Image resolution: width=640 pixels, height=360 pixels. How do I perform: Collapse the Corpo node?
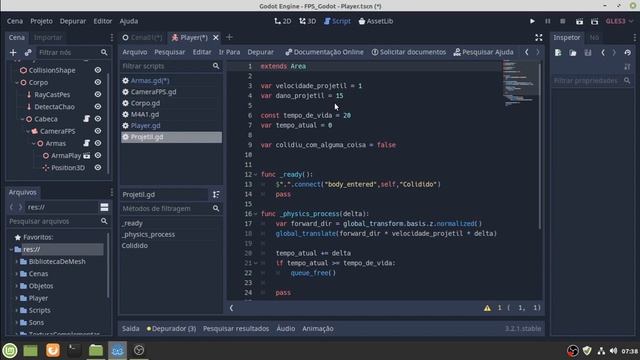pos(17,82)
